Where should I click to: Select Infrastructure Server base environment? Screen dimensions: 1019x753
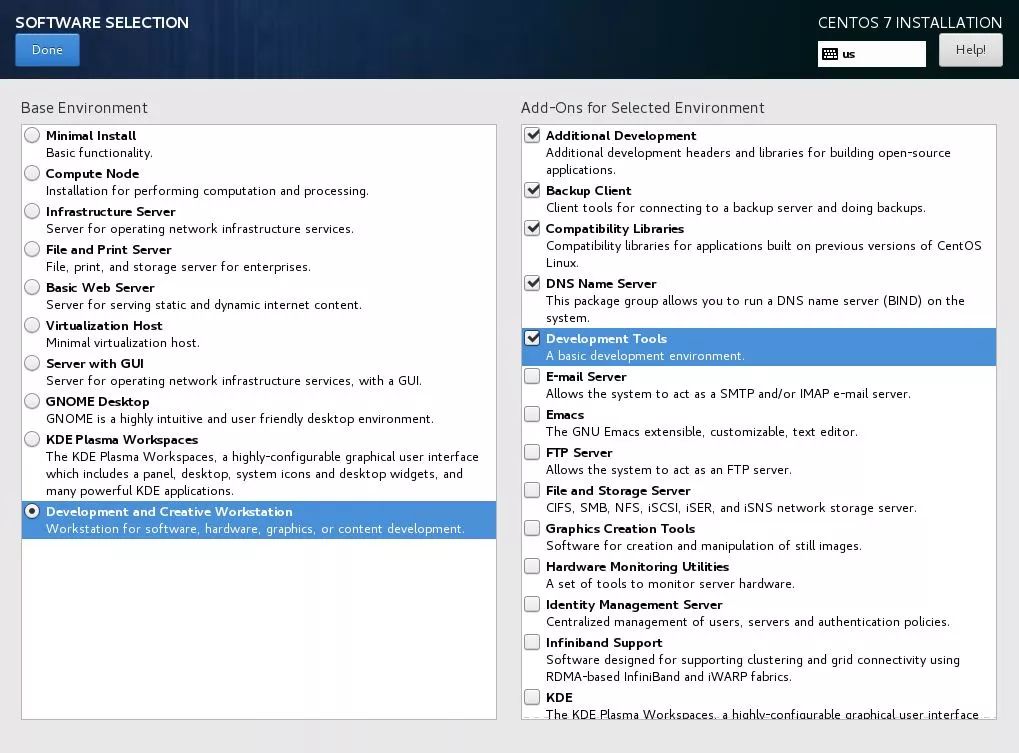[x=33, y=212]
